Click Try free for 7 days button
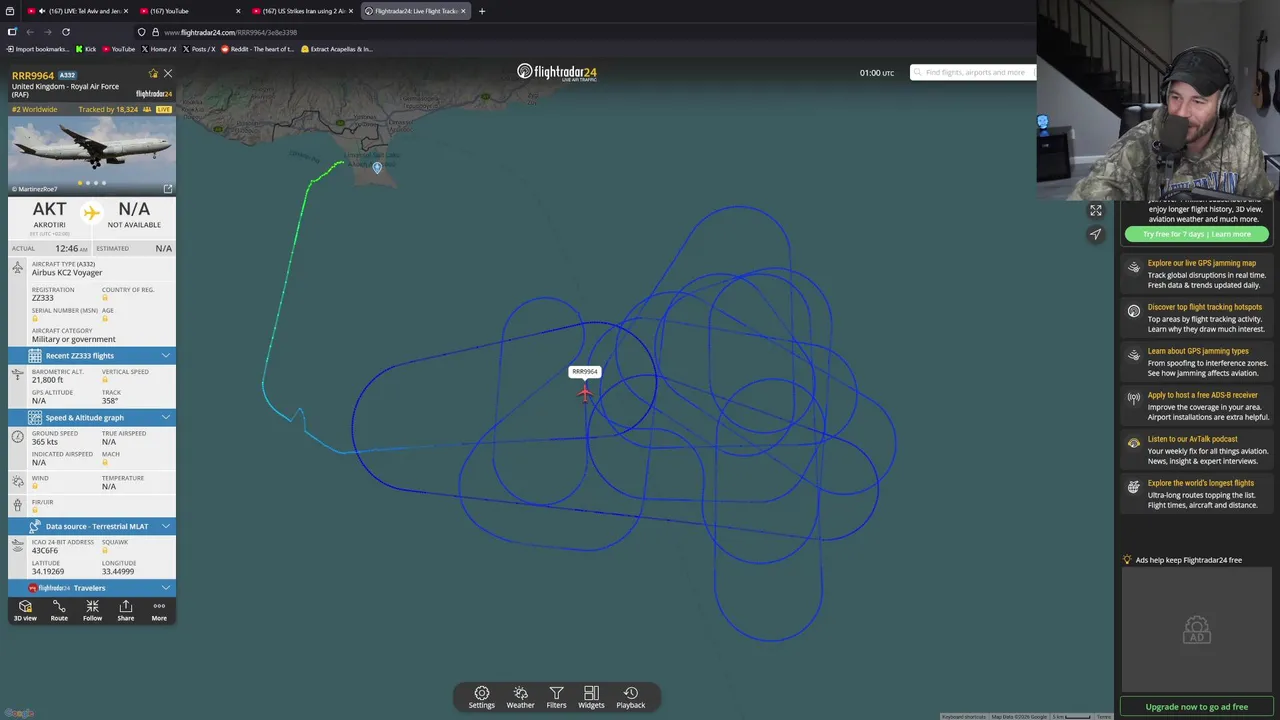Viewport: 1280px width, 720px height. click(1197, 234)
